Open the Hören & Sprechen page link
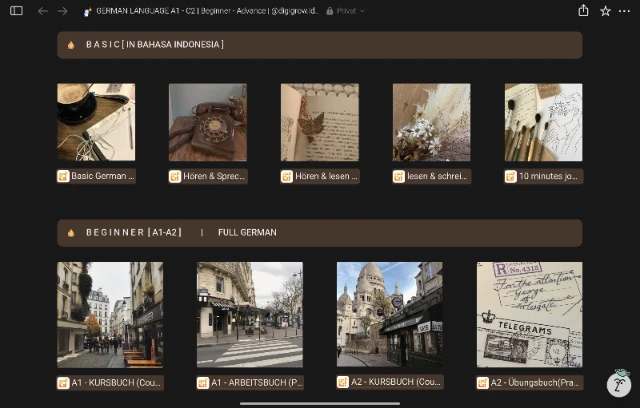This screenshot has width=640, height=408. coord(208,176)
